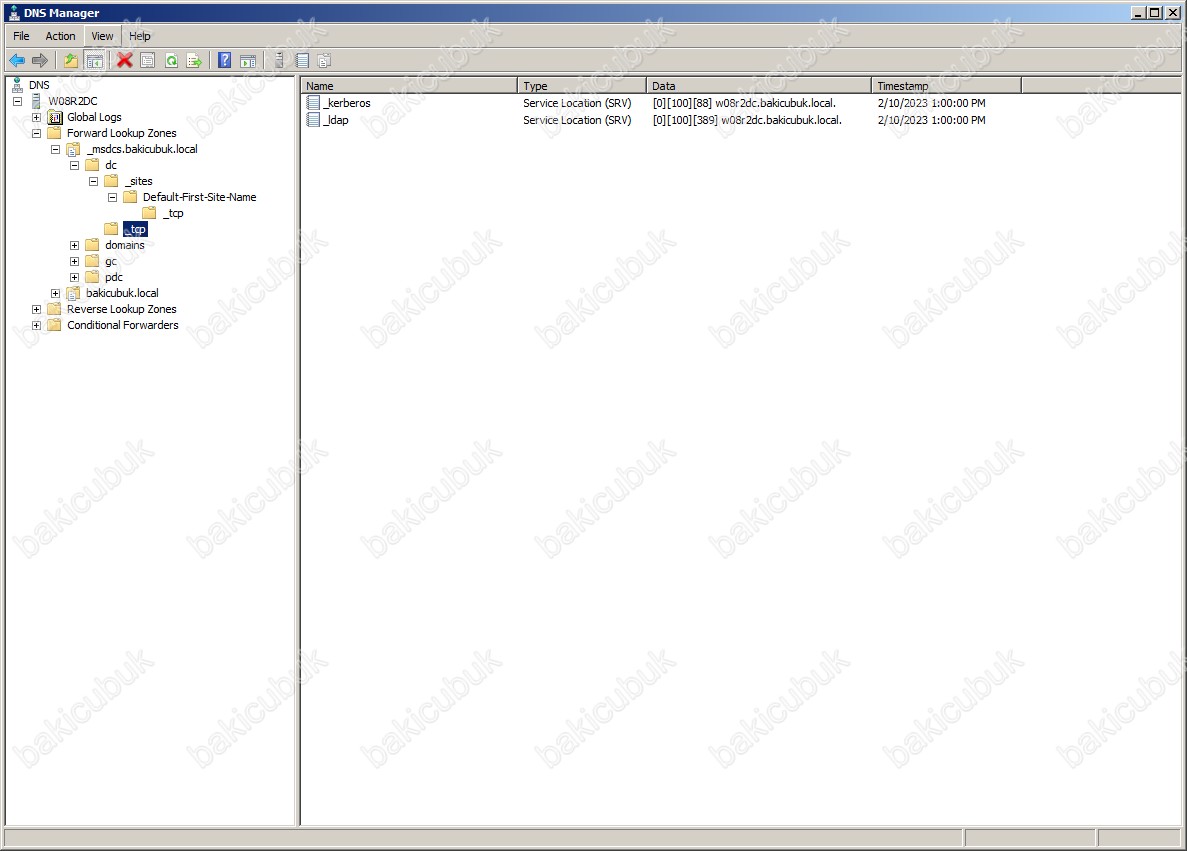Click the red X Delete icon
The image size is (1187, 851).
point(125,61)
